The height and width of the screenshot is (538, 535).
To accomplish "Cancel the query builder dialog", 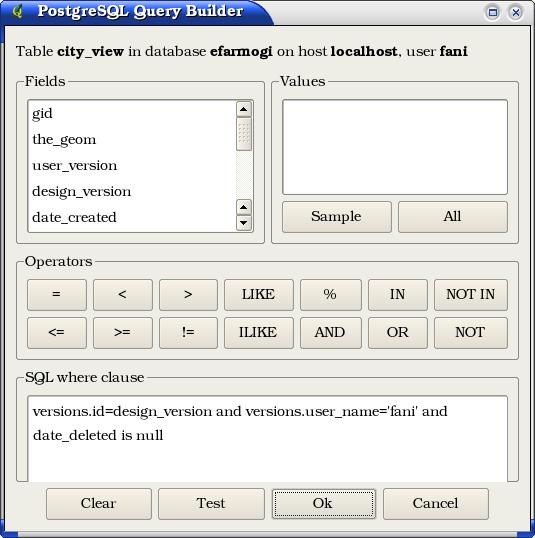I will [x=435, y=504].
